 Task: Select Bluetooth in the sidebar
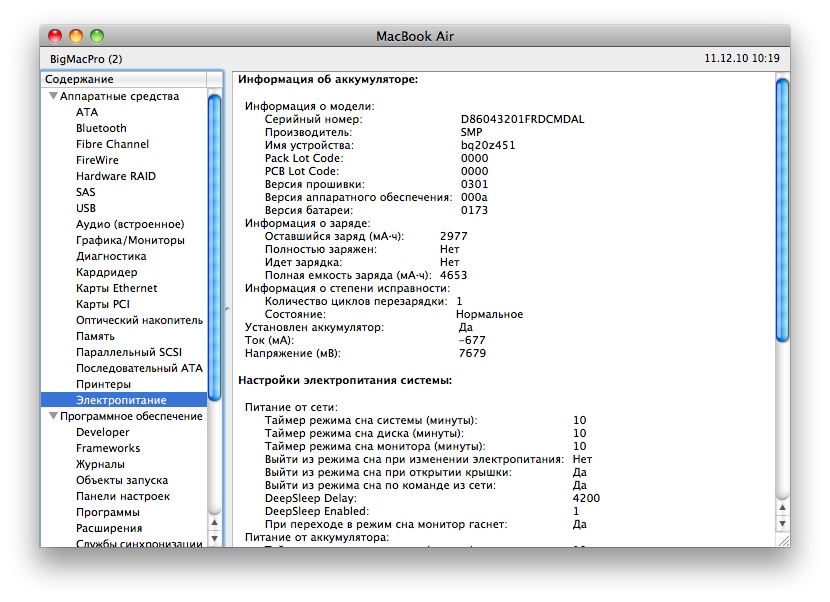point(101,128)
